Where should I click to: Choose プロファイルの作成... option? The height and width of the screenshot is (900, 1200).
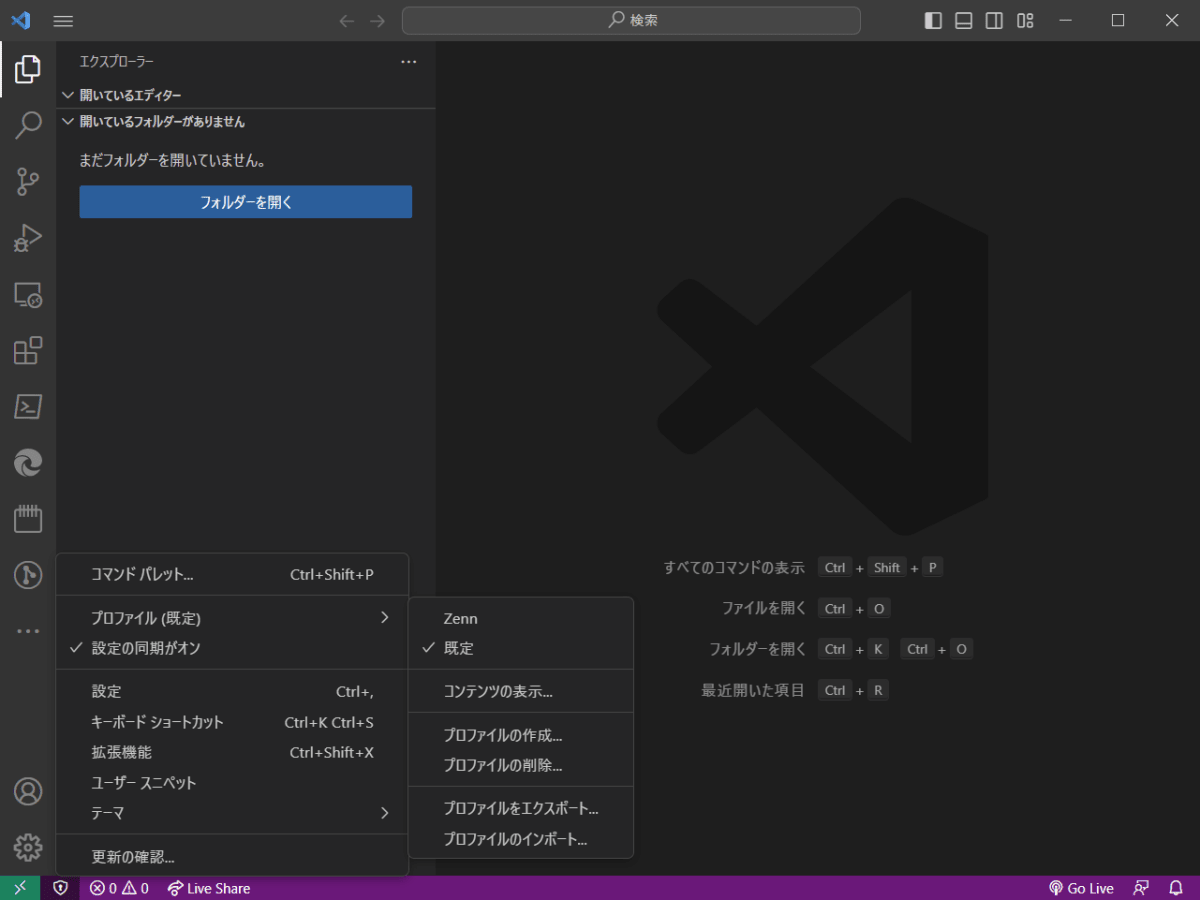click(x=521, y=735)
